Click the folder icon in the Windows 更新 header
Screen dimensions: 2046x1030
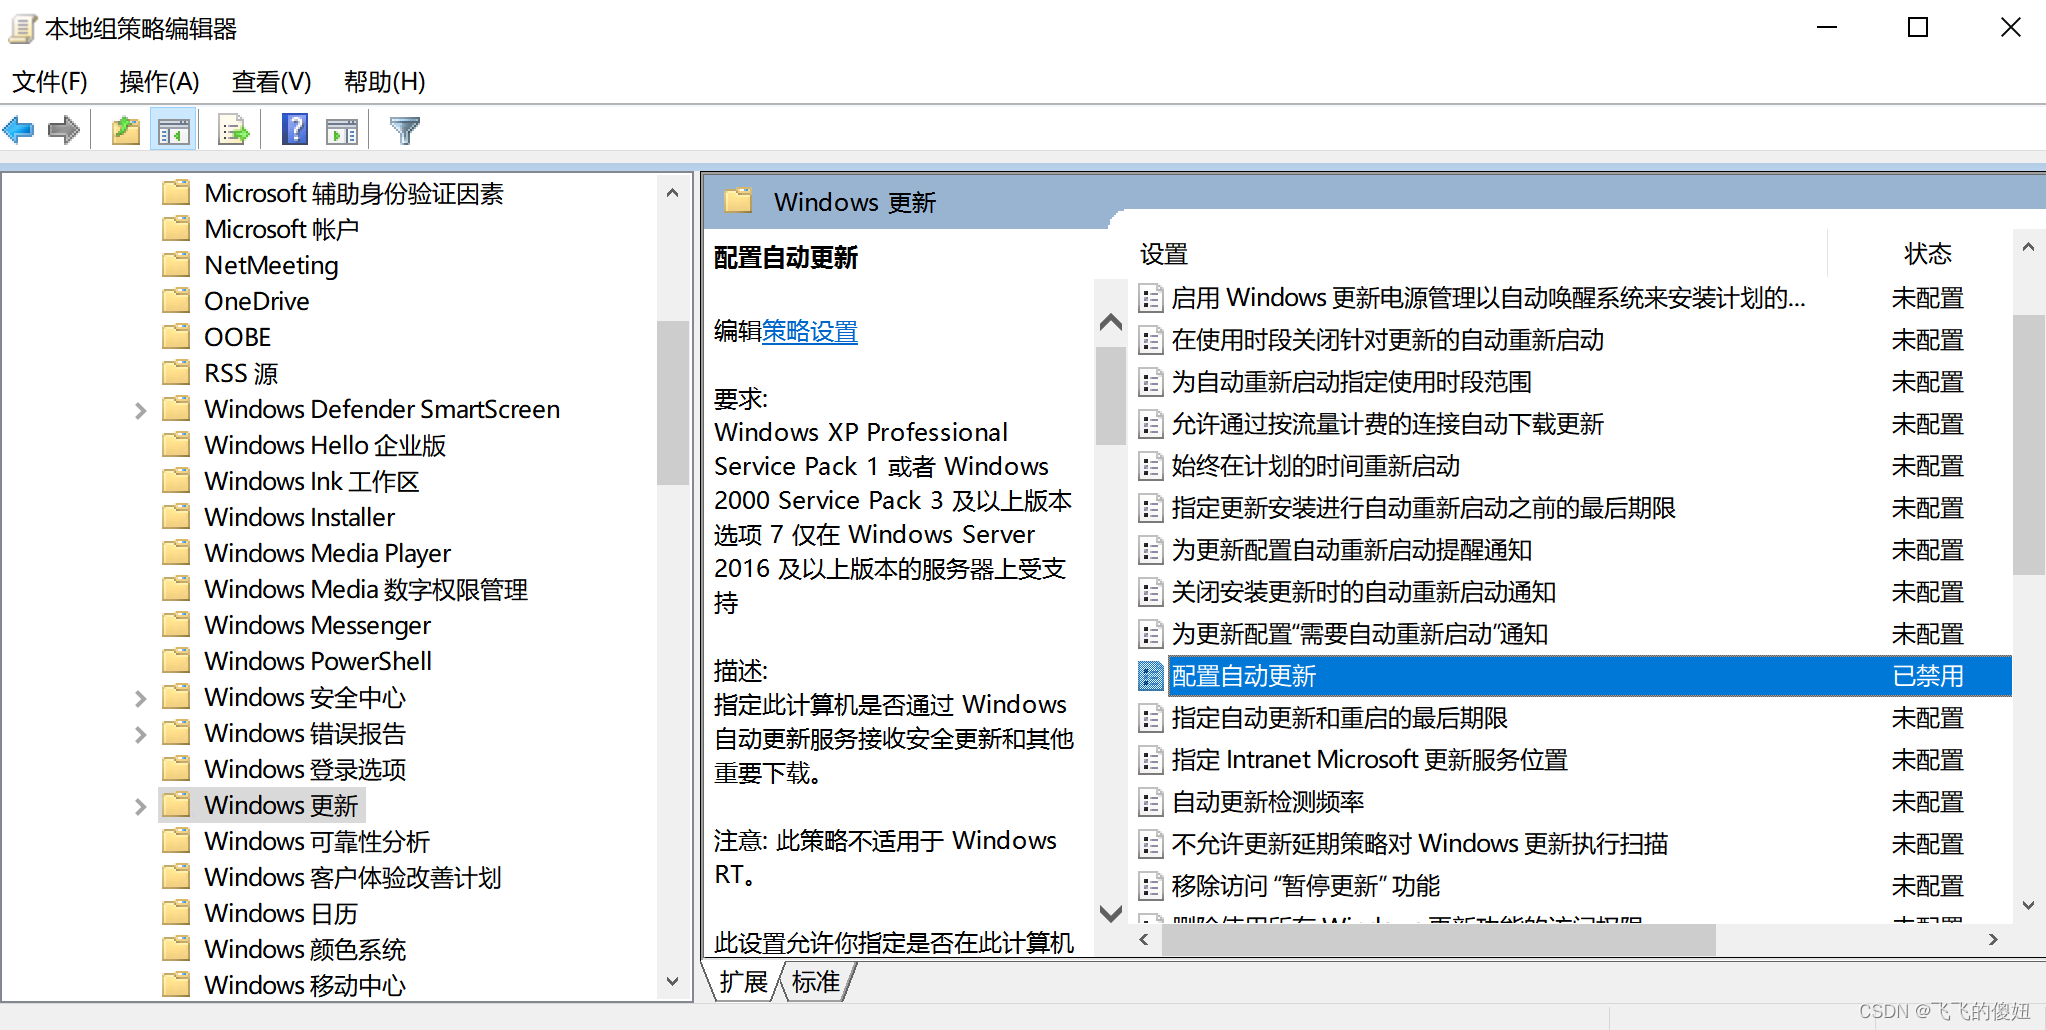point(738,201)
